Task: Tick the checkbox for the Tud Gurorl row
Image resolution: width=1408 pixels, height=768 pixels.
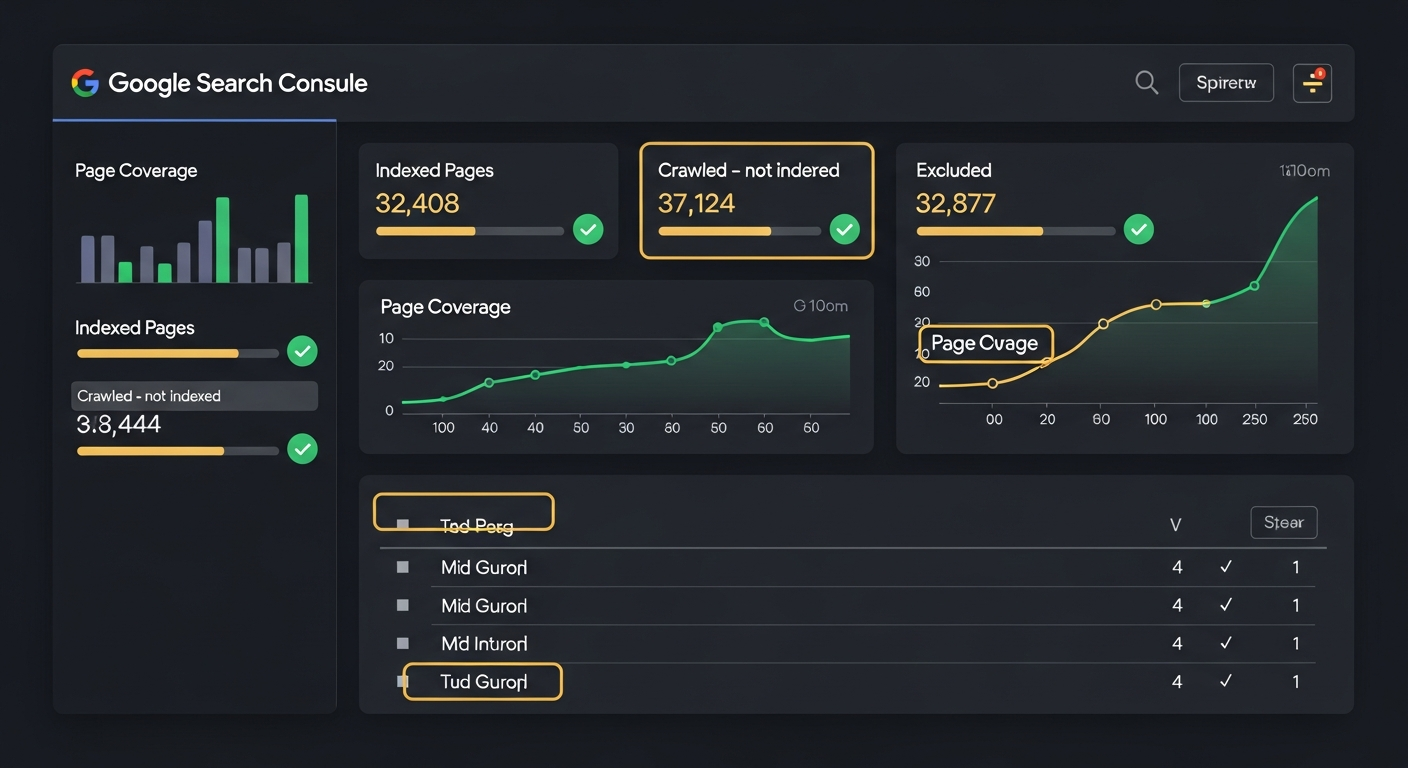Action: tap(403, 681)
